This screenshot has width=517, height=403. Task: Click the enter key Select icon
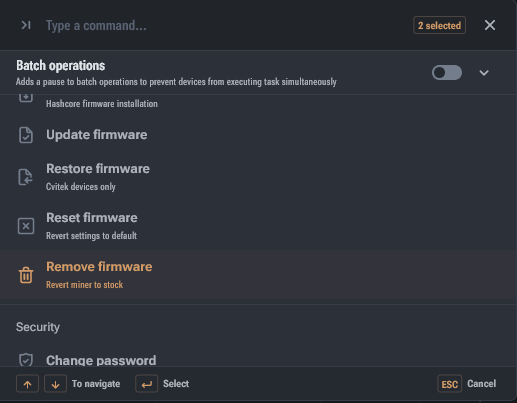coord(146,384)
